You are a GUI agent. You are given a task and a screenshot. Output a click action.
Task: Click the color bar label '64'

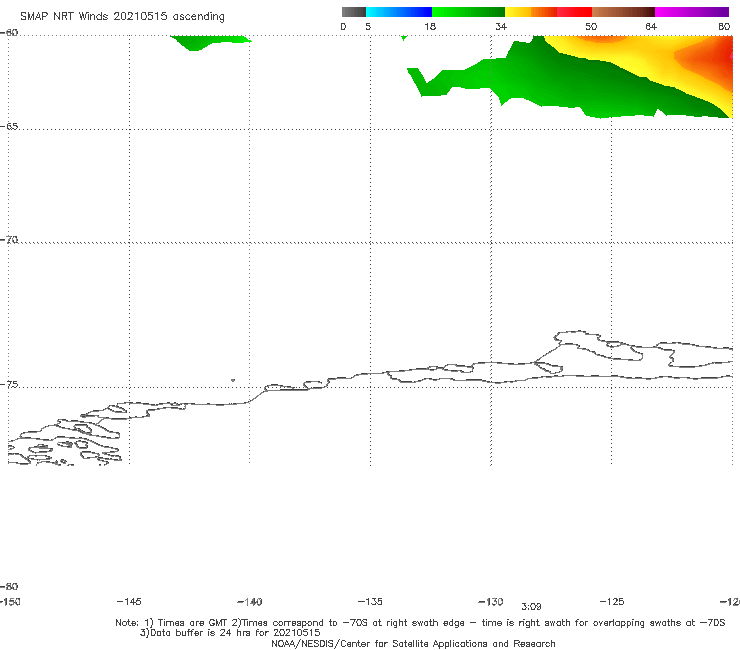pyautogui.click(x=651, y=27)
